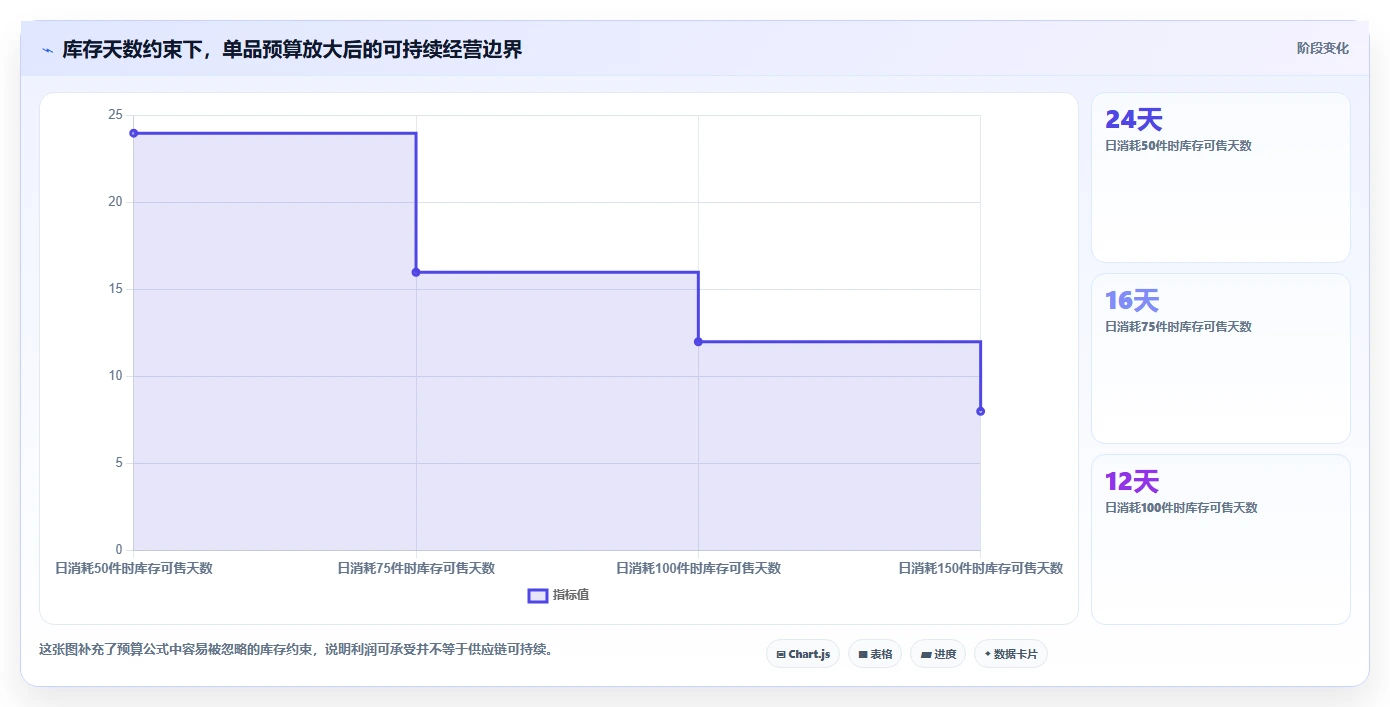The height and width of the screenshot is (707, 1390).
Task: Click the footnote text about 库存约束
Action: tap(296, 650)
